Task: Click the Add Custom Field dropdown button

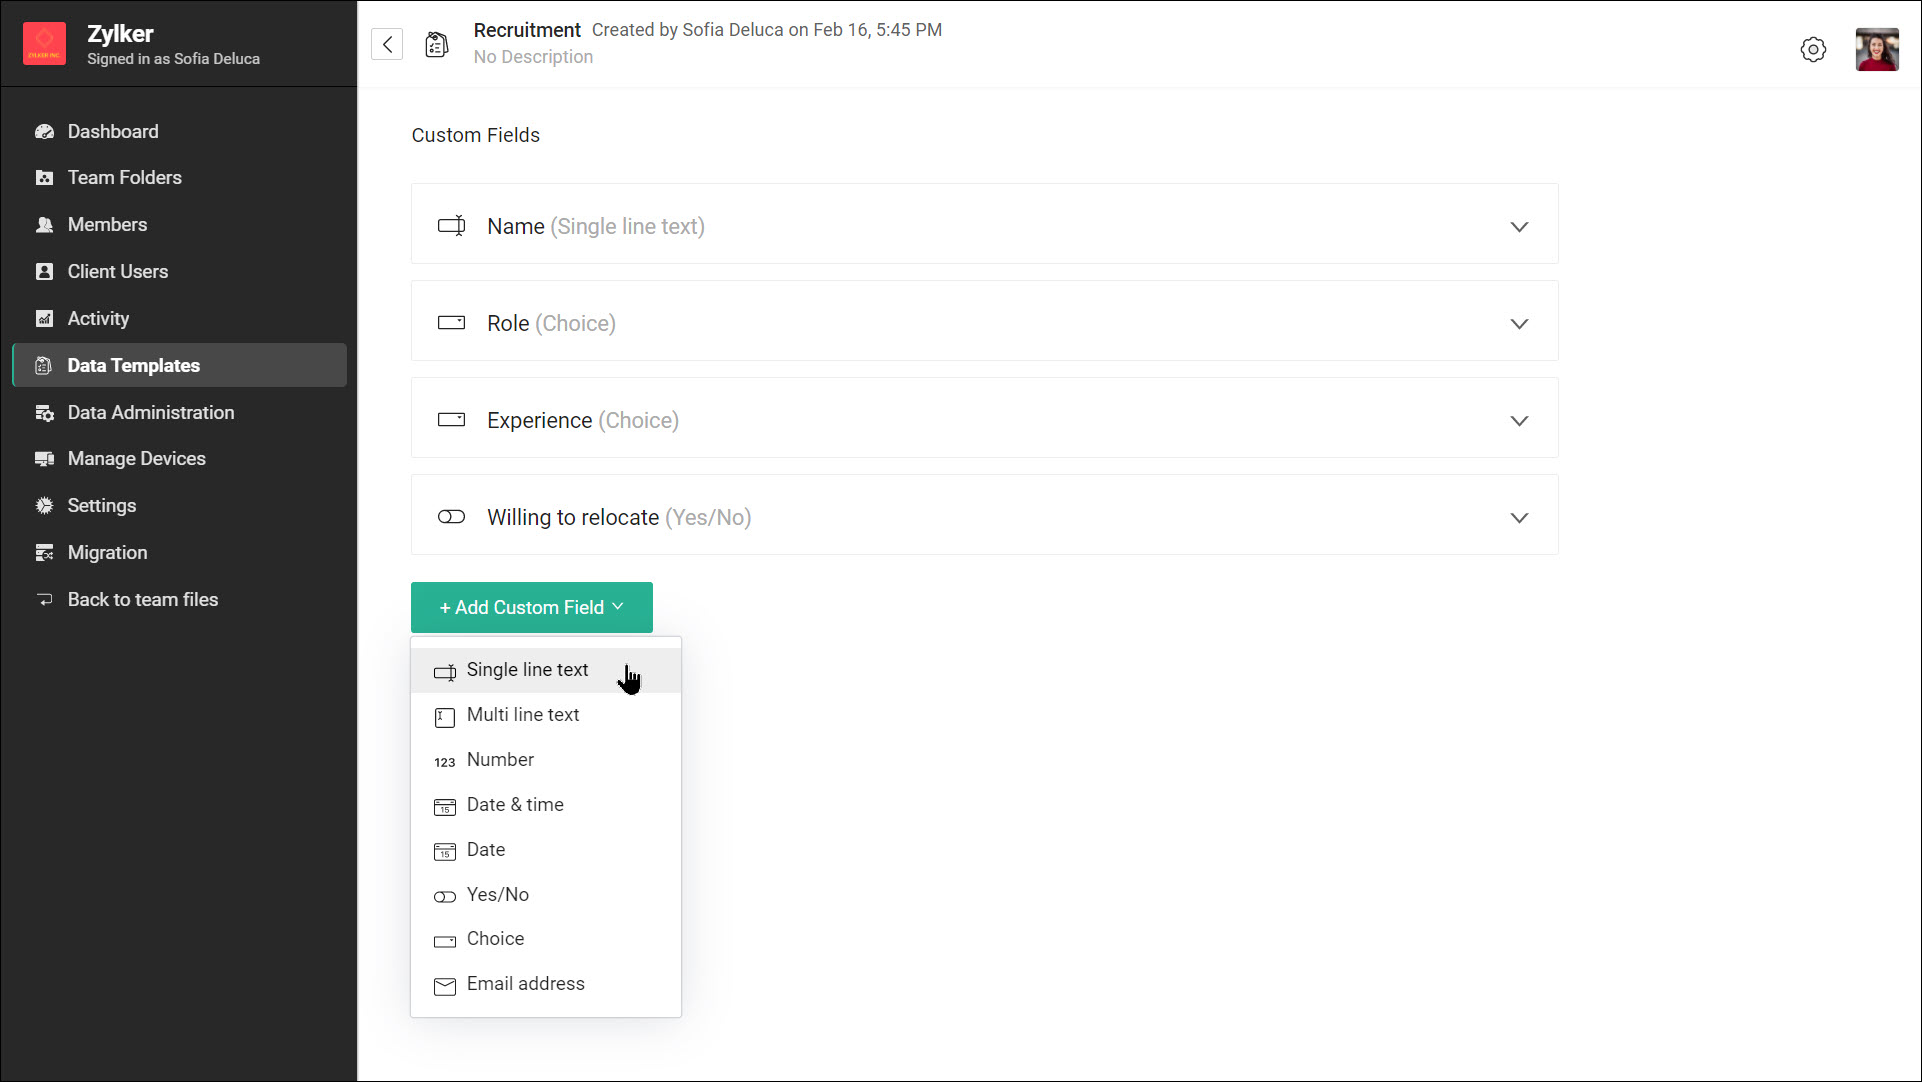Action: coord(531,608)
